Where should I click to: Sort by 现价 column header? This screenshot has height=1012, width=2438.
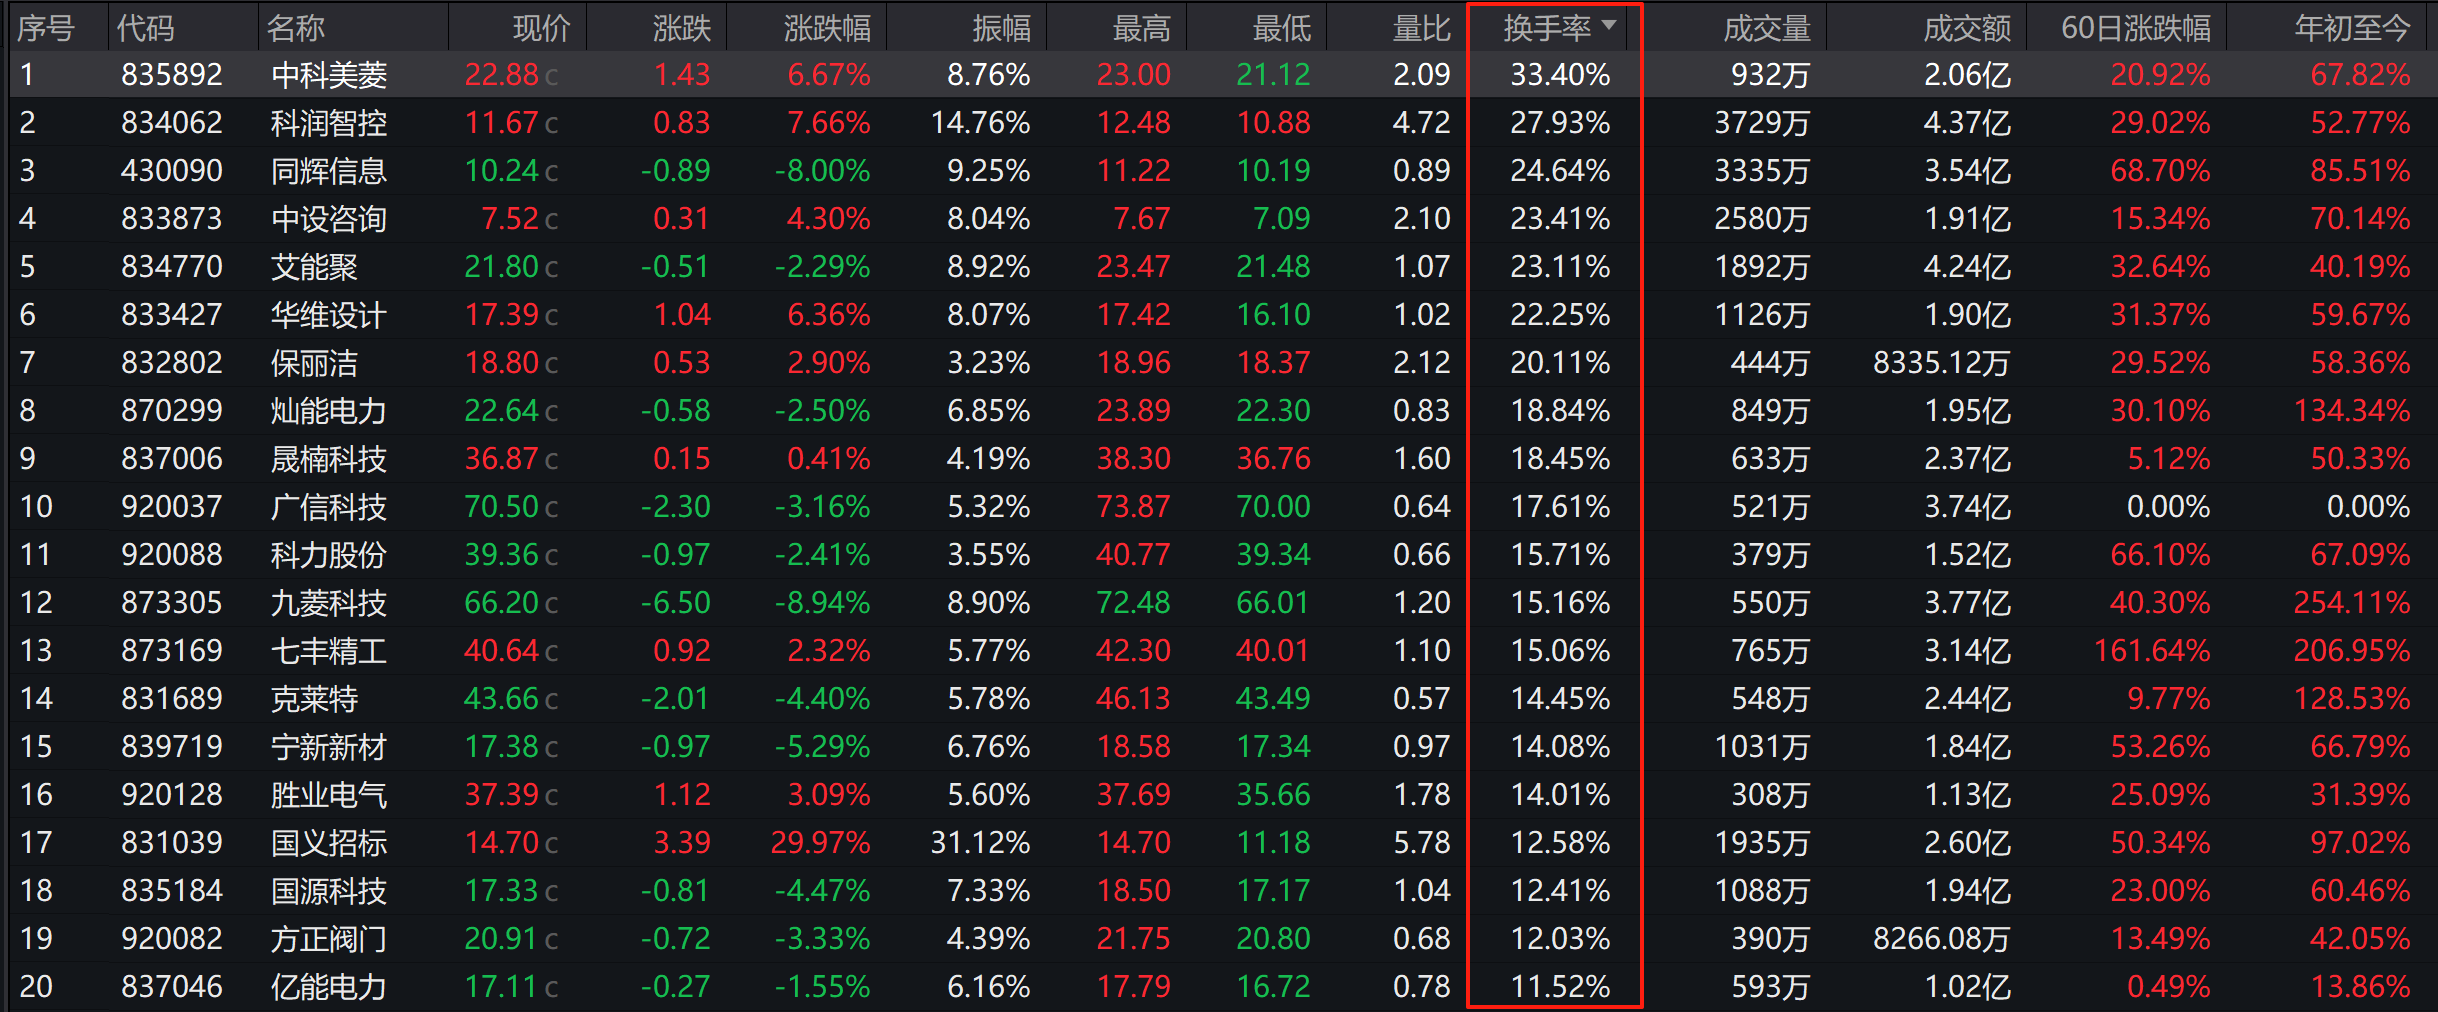point(541,28)
